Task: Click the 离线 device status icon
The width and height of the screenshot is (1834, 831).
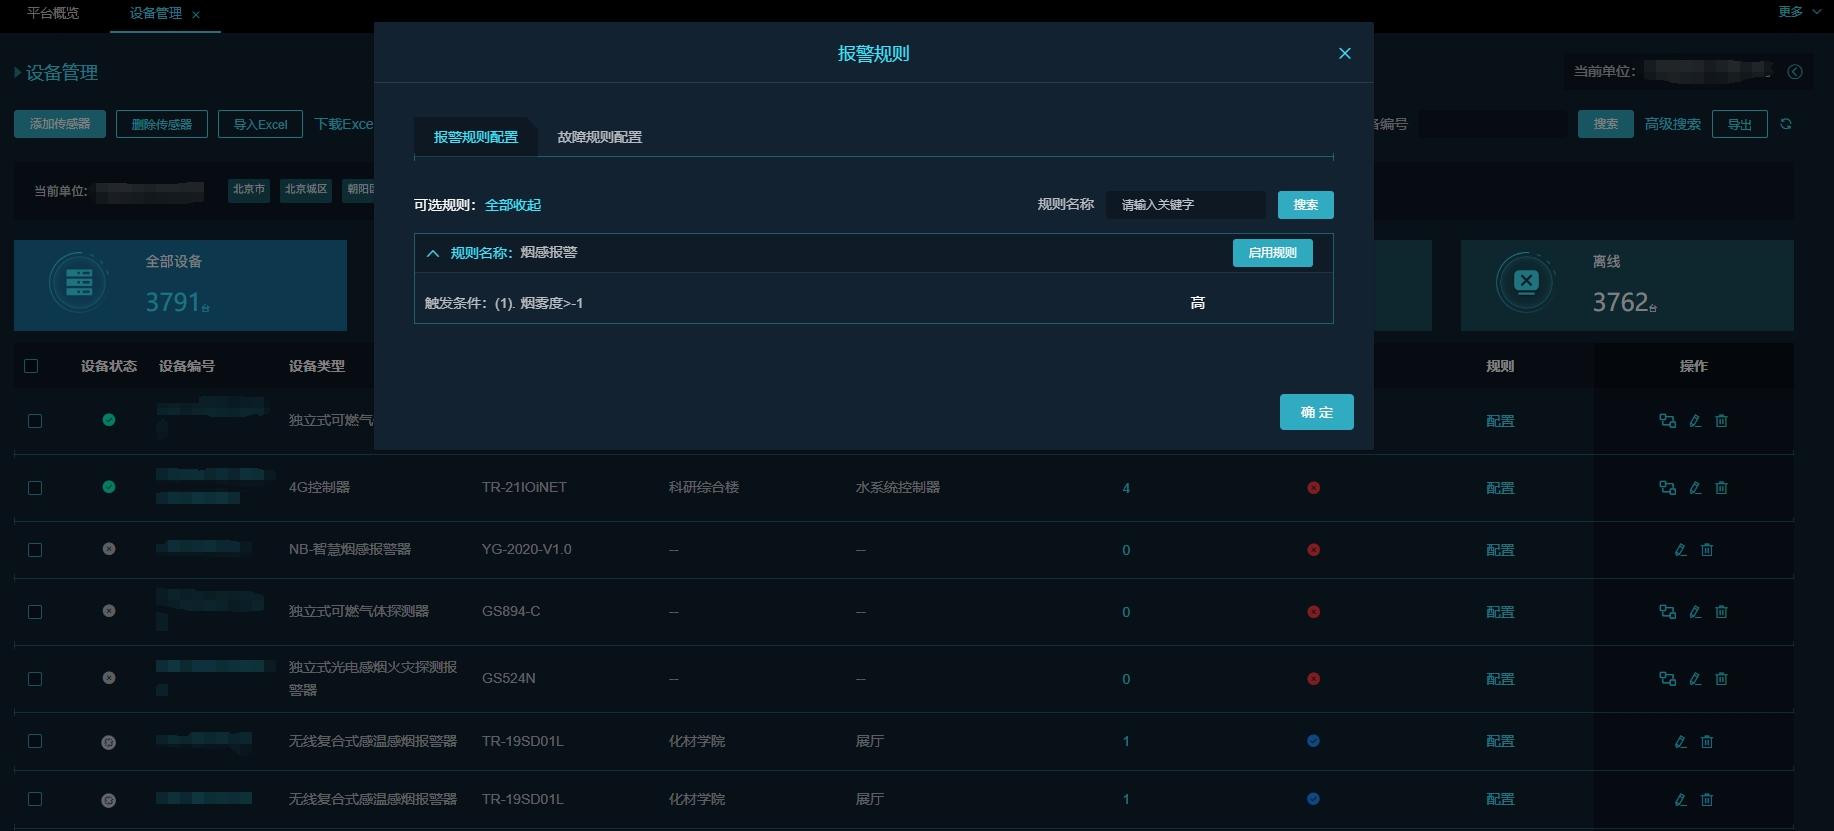Action: click(x=1526, y=283)
